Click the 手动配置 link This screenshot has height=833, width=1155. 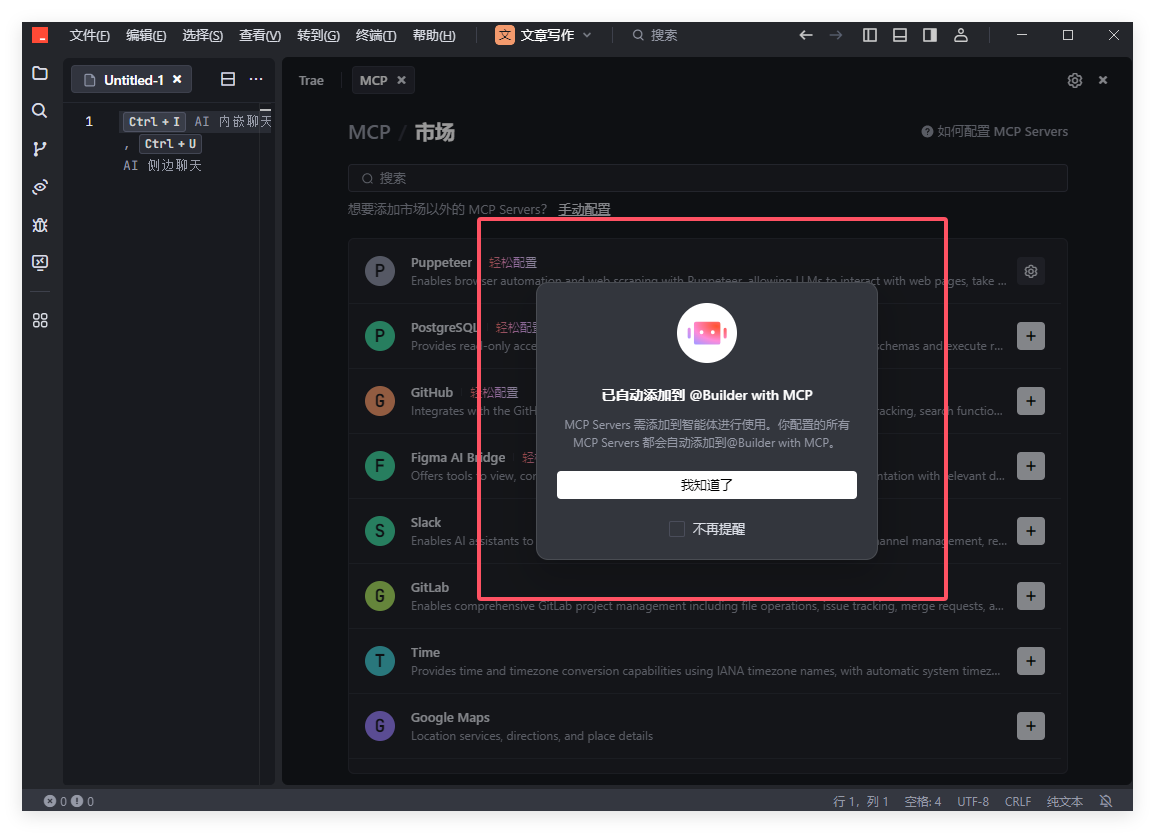coord(584,209)
